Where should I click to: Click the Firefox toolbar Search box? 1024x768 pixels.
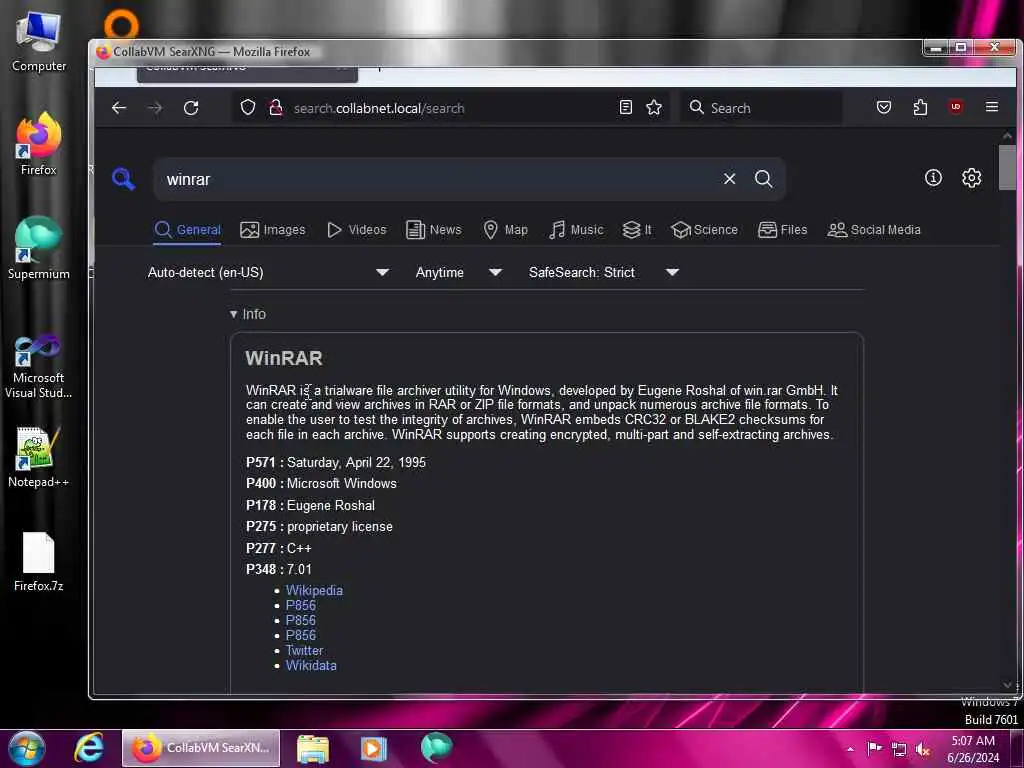tap(761, 108)
